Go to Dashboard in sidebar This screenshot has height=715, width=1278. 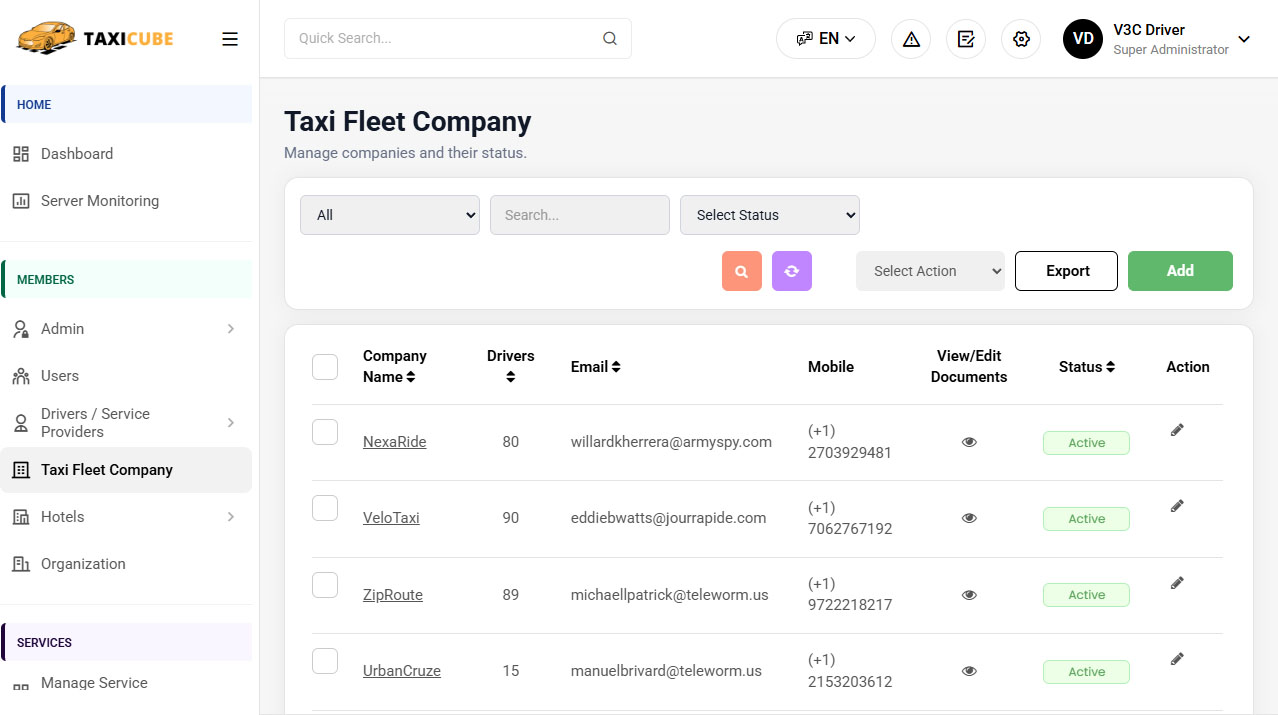(126, 154)
